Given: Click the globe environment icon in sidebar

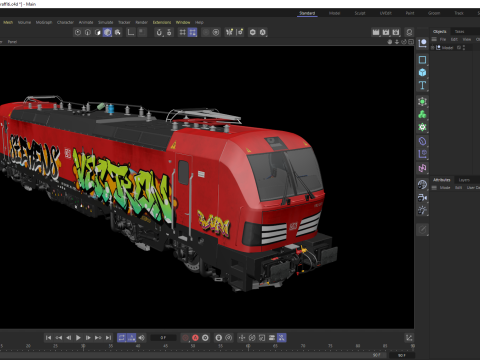Looking at the screenshot, I should (x=422, y=185).
